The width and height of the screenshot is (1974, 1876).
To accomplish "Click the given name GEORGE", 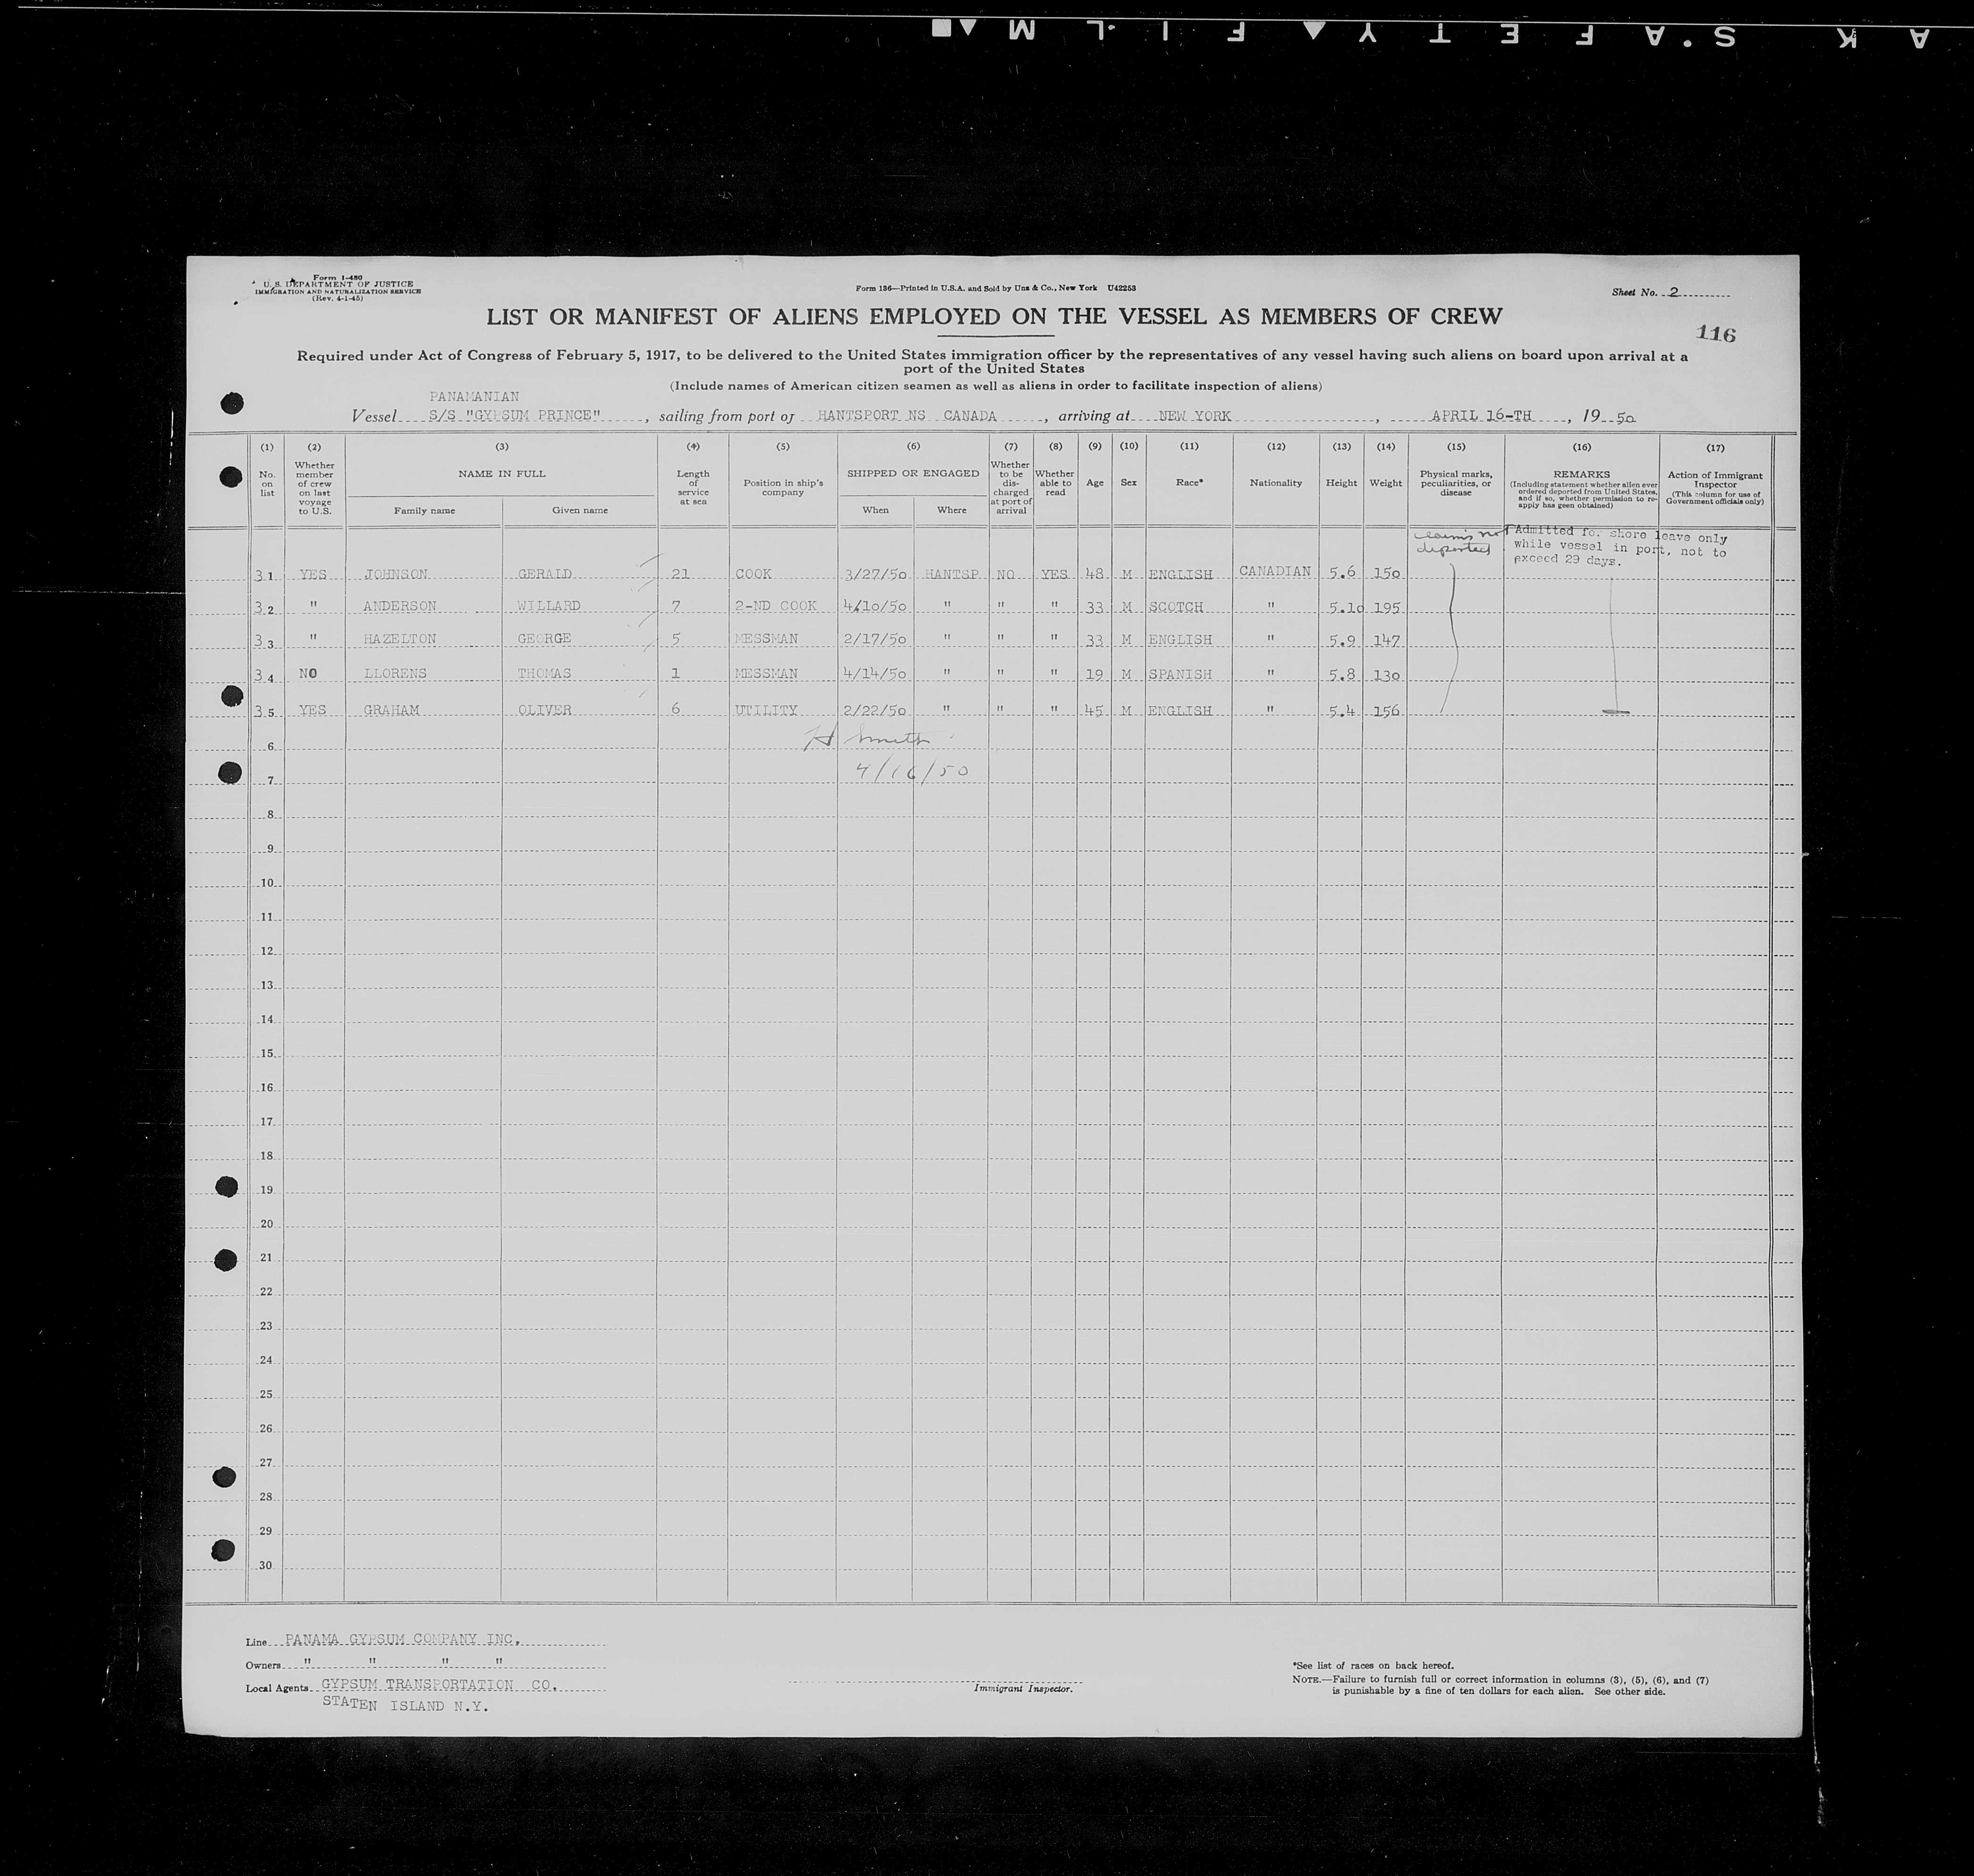I will pos(544,639).
